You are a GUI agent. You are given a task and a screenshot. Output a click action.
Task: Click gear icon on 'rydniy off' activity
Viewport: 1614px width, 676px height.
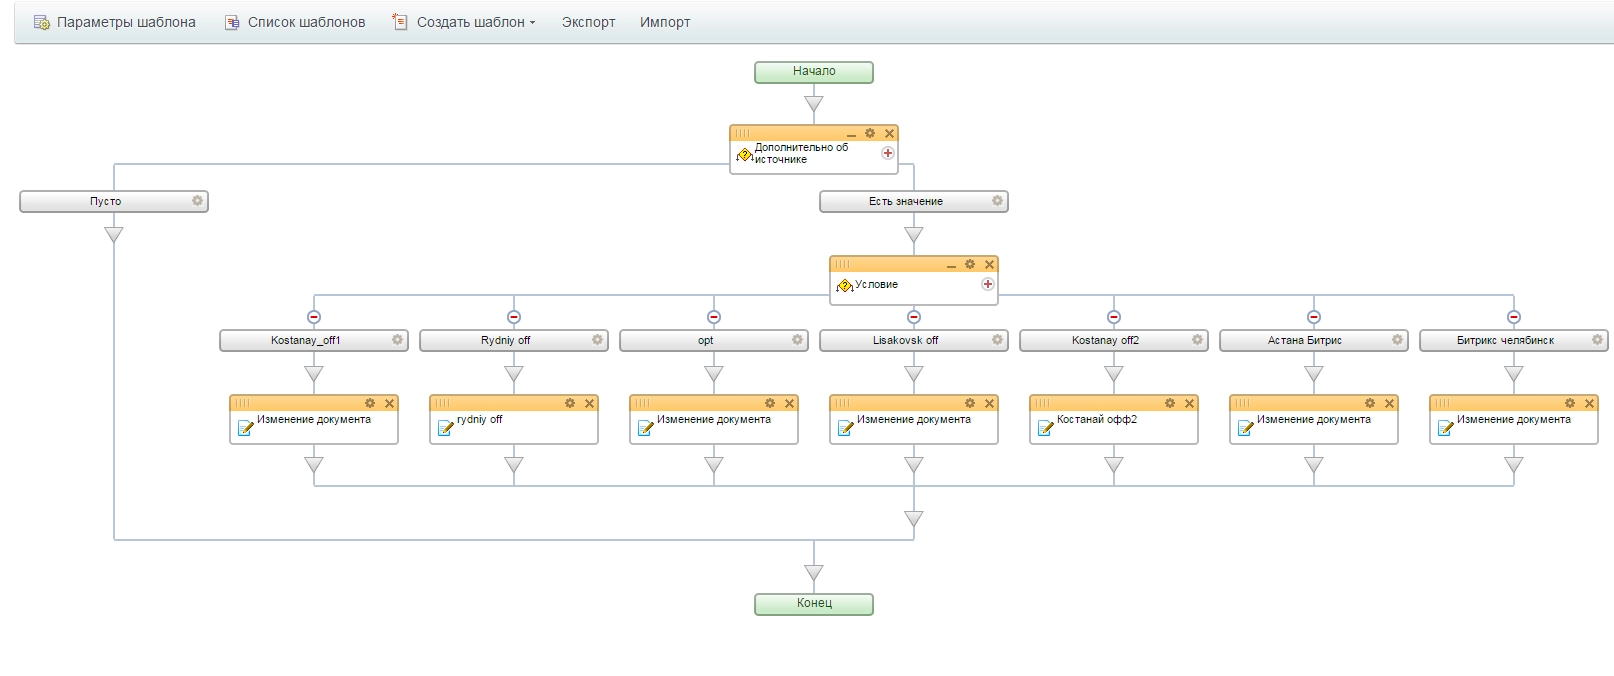pyautogui.click(x=570, y=403)
